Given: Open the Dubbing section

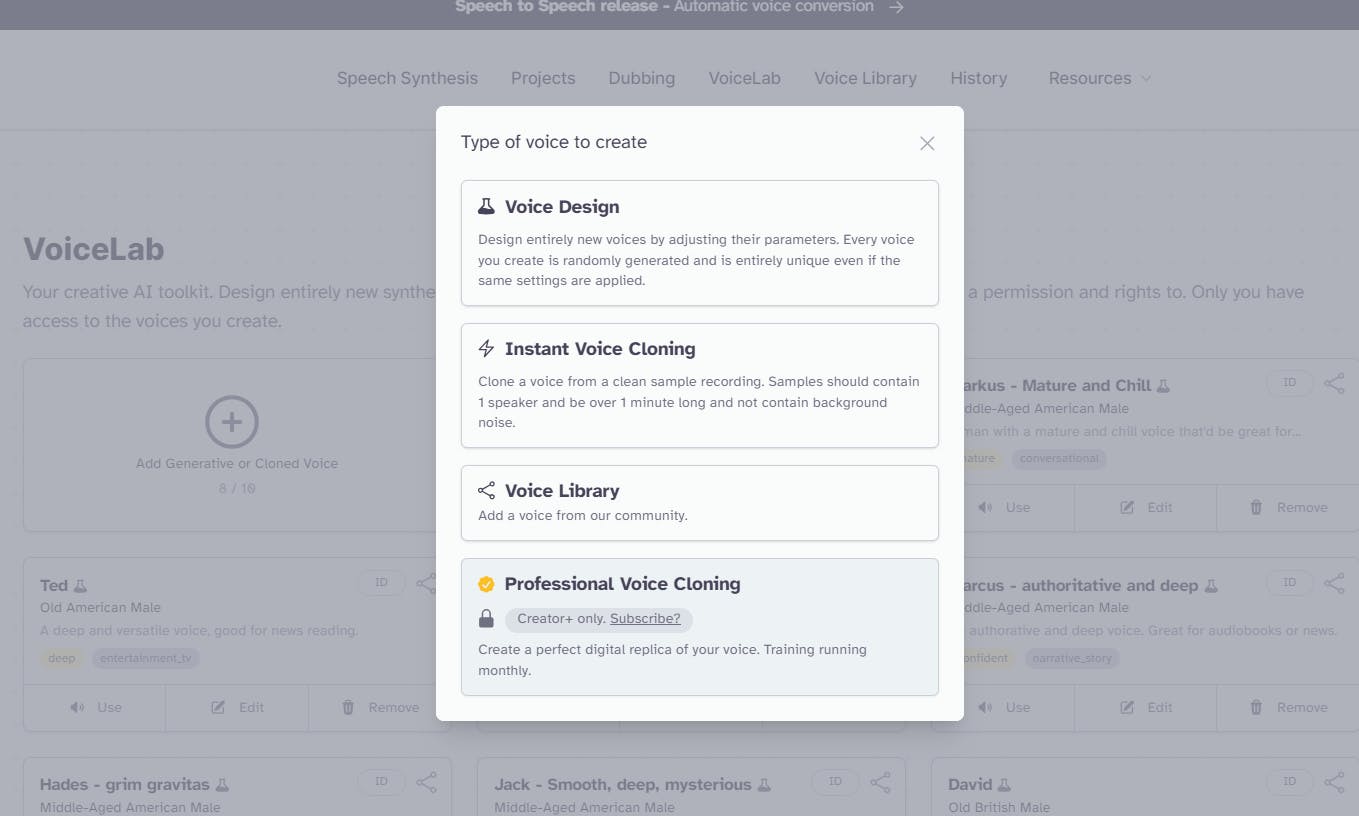Looking at the screenshot, I should tap(642, 78).
